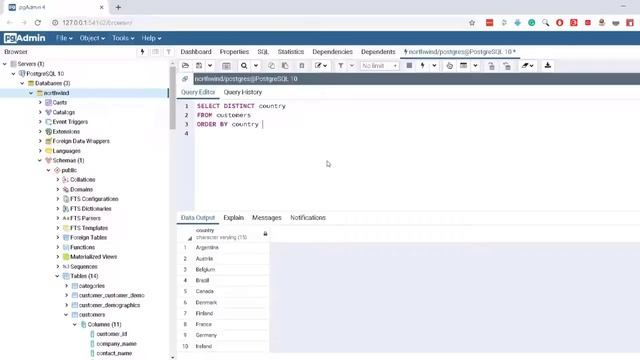Click the Rollback transaction icon

pos(507,66)
